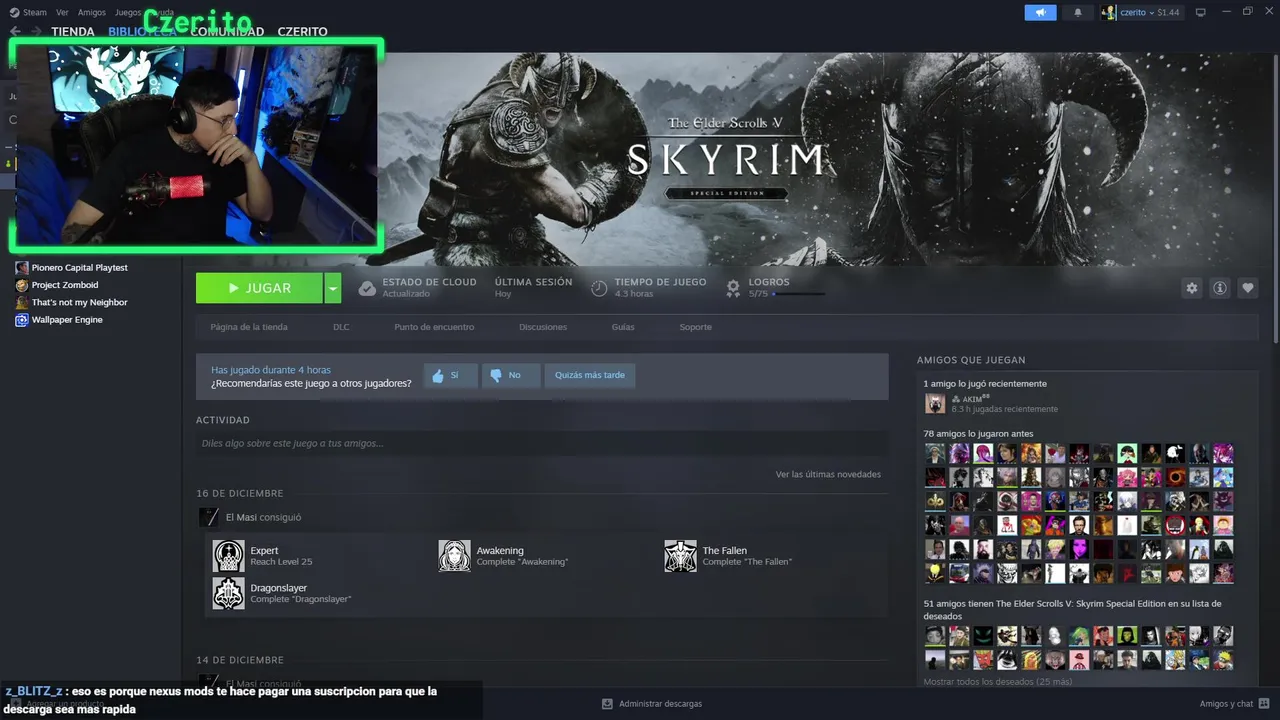Click the Skyrim Special Edition logo banner

[x=726, y=158]
